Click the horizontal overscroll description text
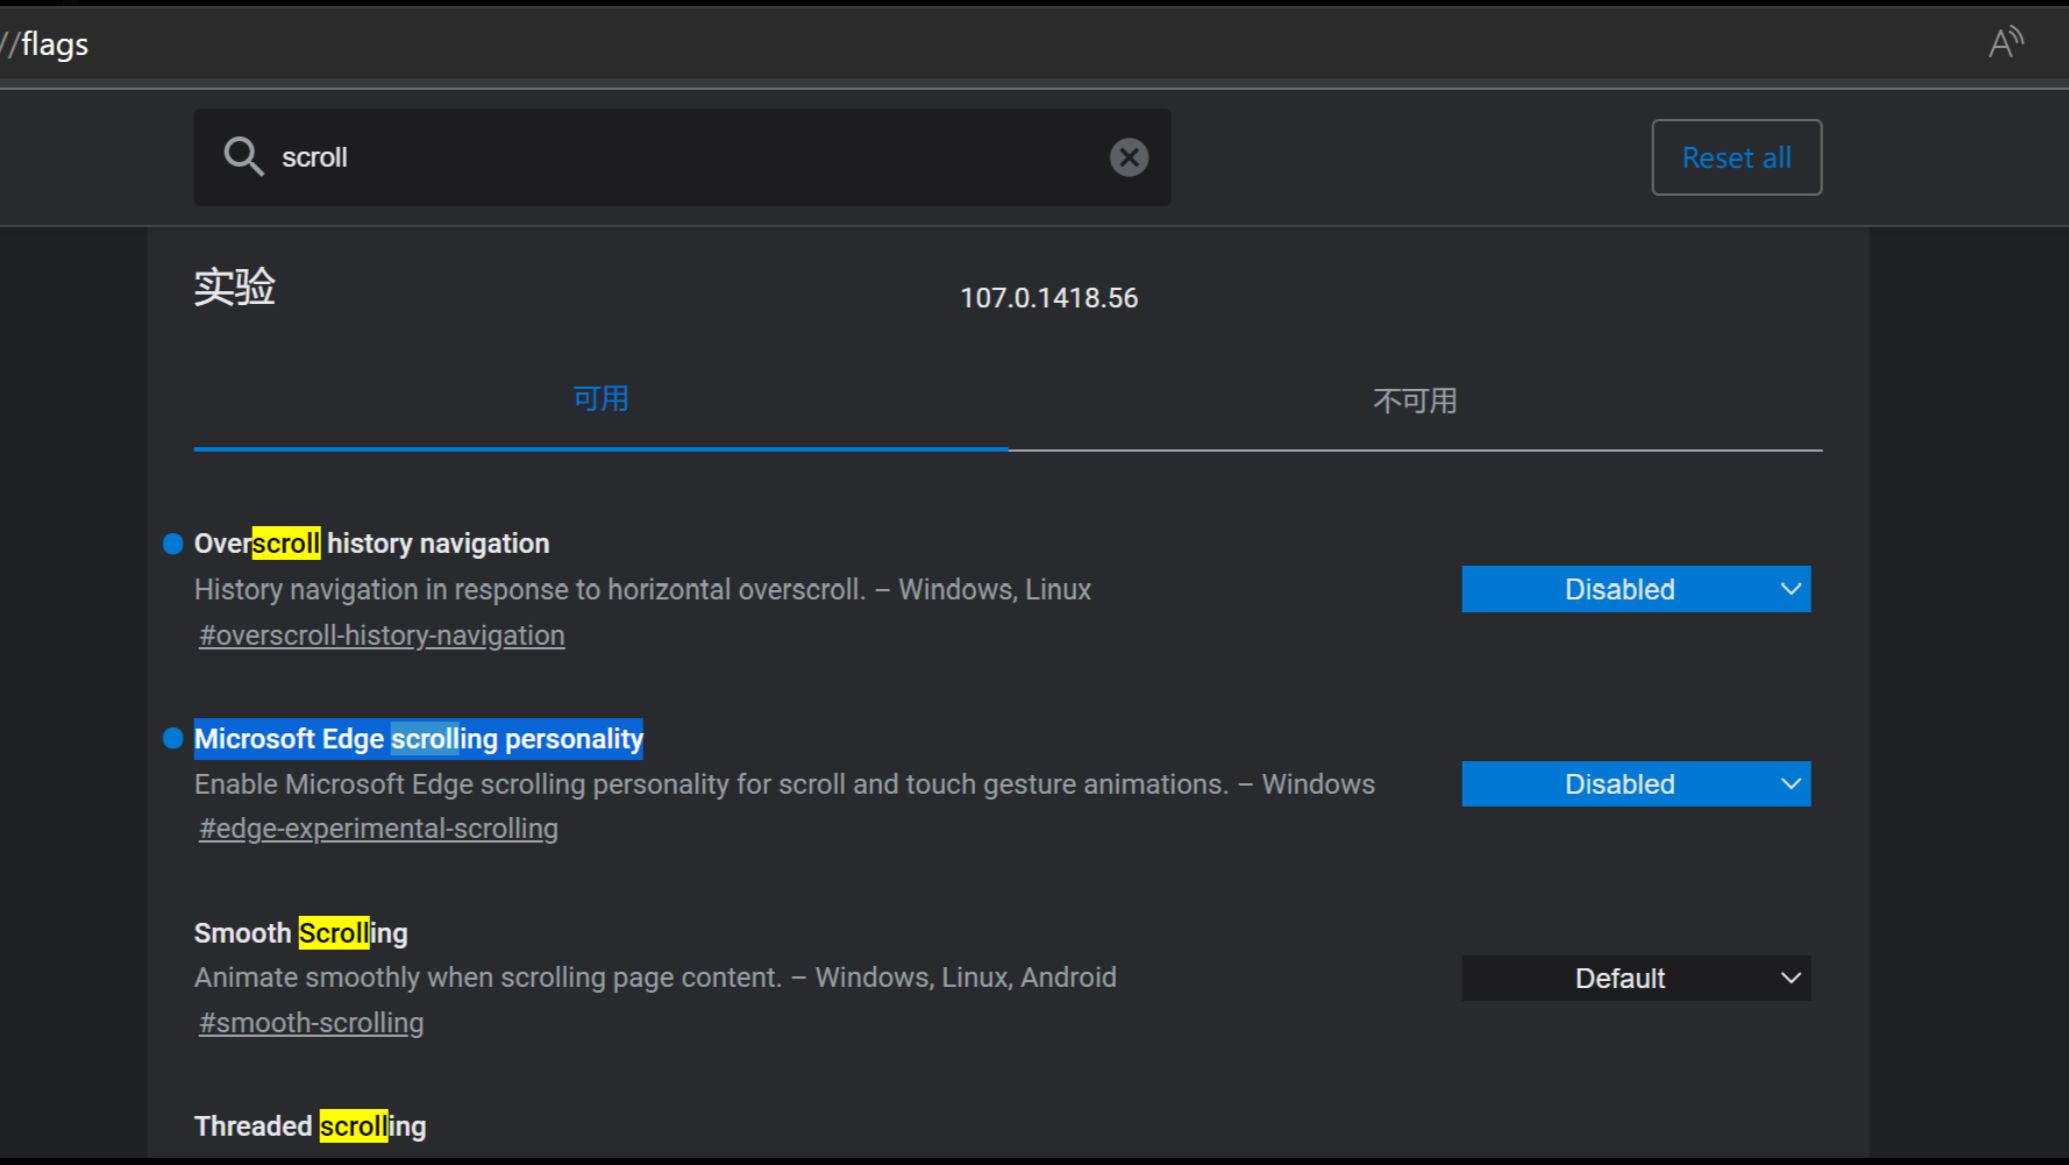Image resolution: width=2069 pixels, height=1165 pixels. click(x=642, y=590)
